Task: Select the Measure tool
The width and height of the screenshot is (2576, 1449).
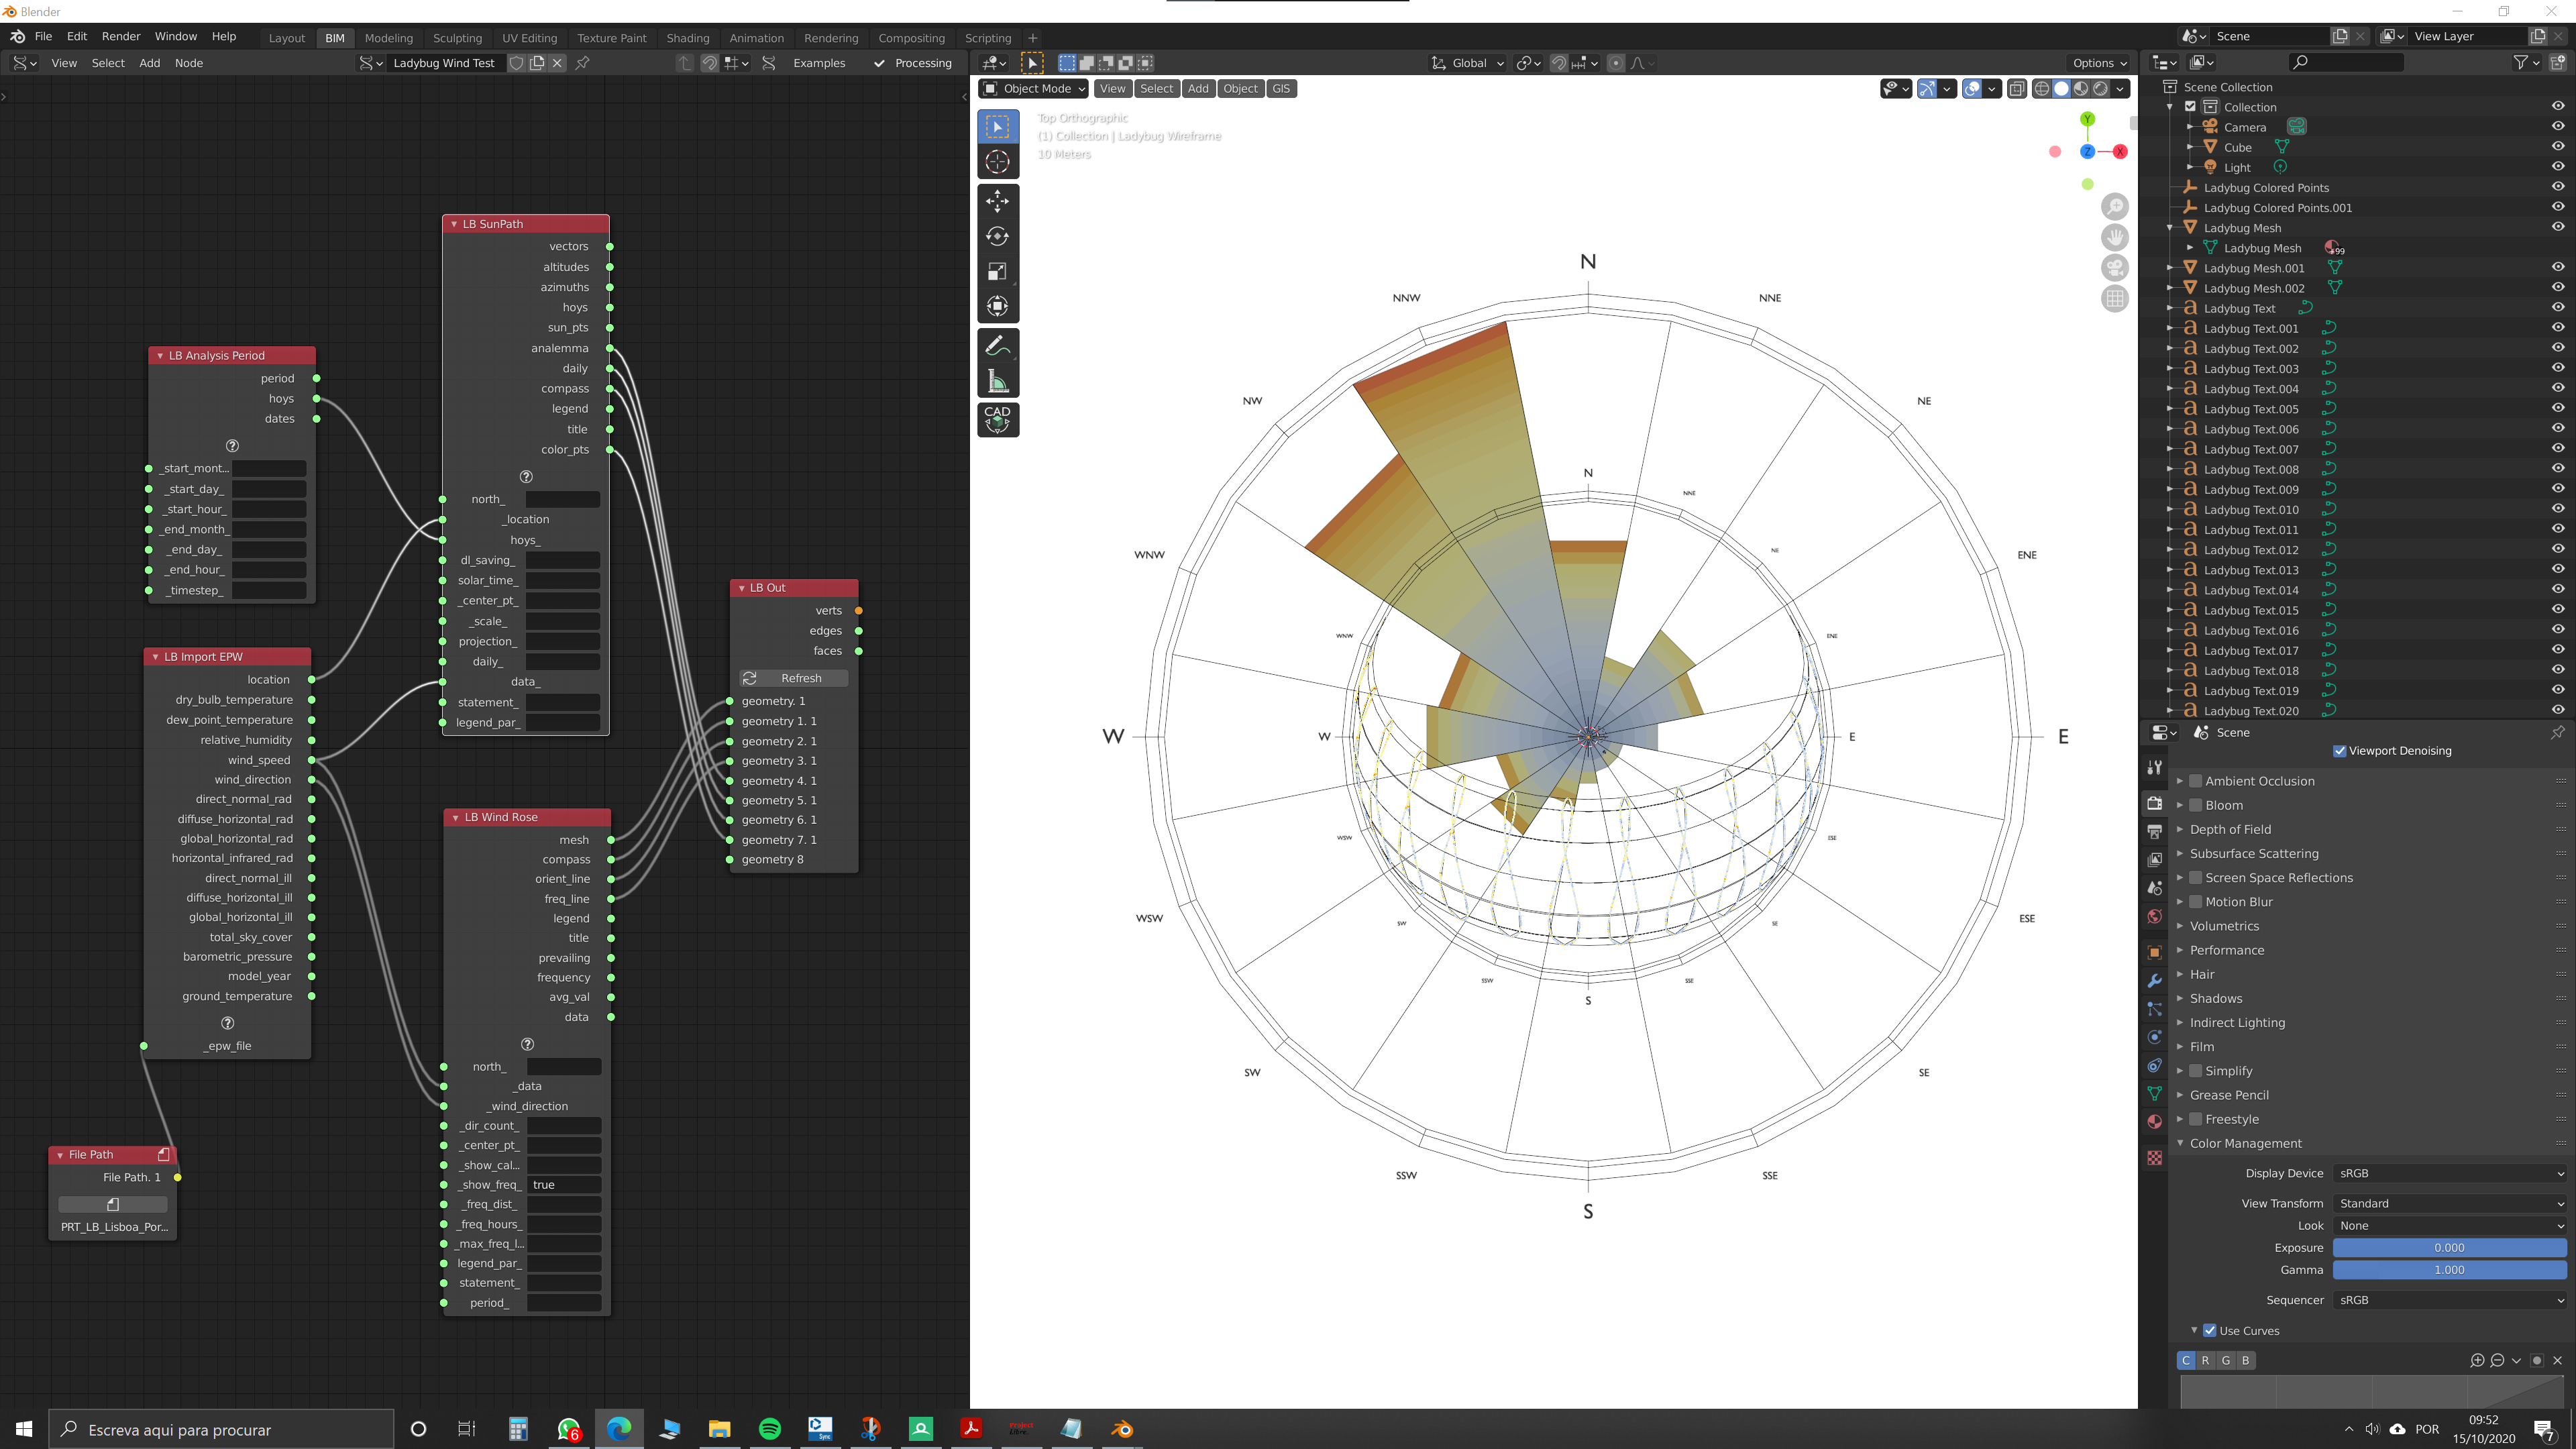Action: [x=997, y=381]
